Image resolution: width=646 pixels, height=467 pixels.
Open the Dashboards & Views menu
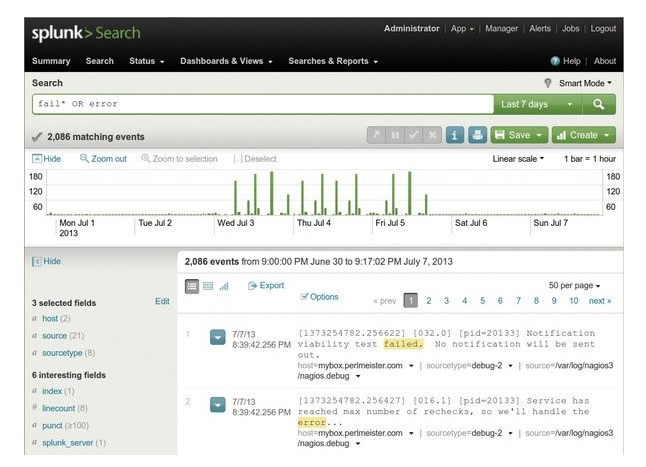click(x=226, y=61)
